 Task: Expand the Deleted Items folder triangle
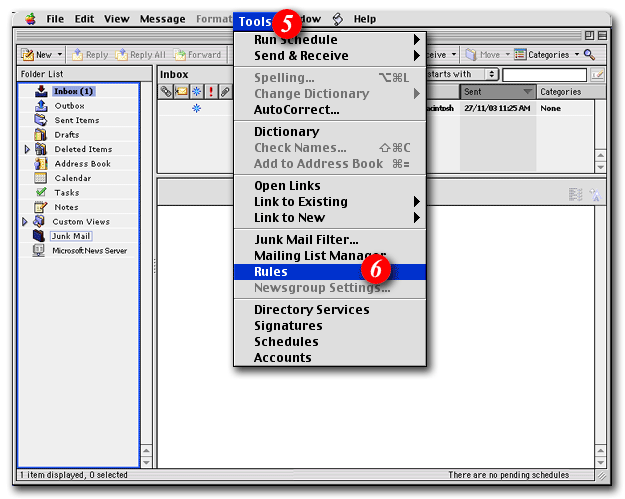[x=28, y=150]
